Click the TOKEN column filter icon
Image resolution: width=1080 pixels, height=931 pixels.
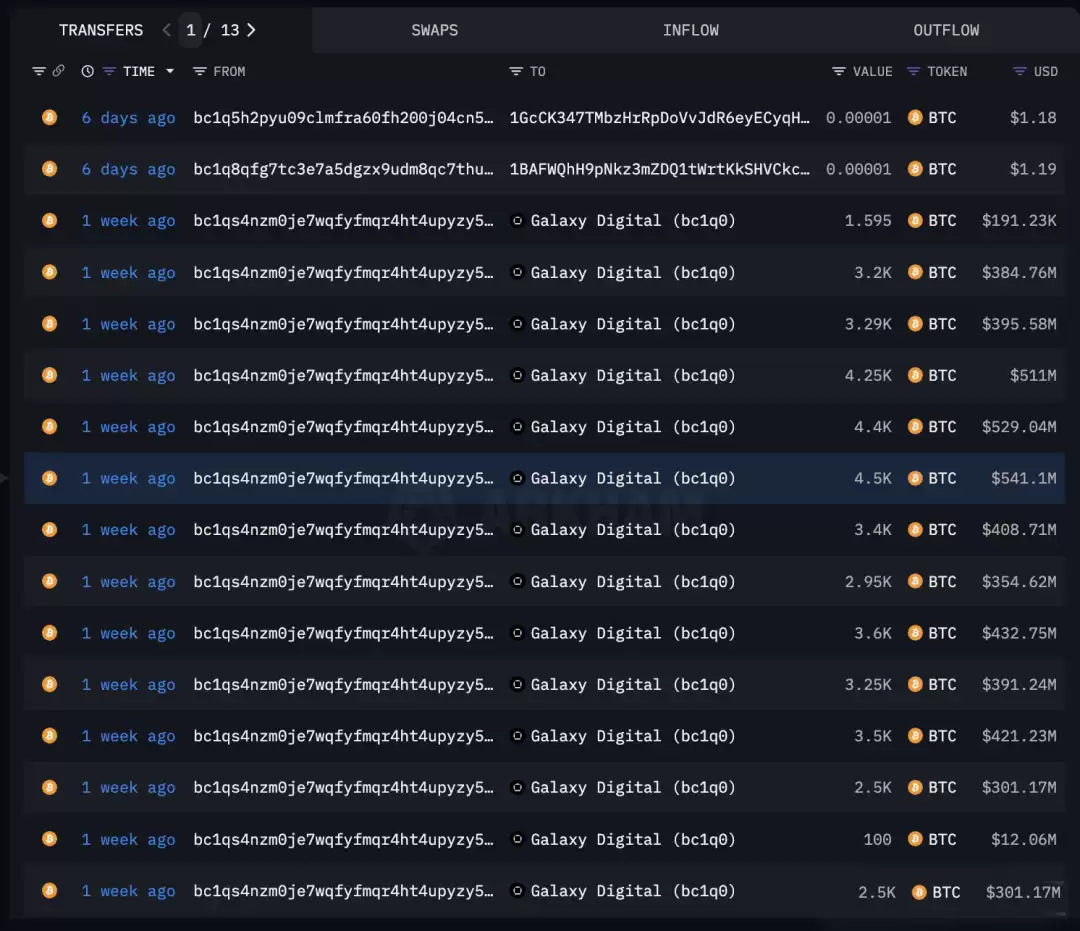[913, 72]
